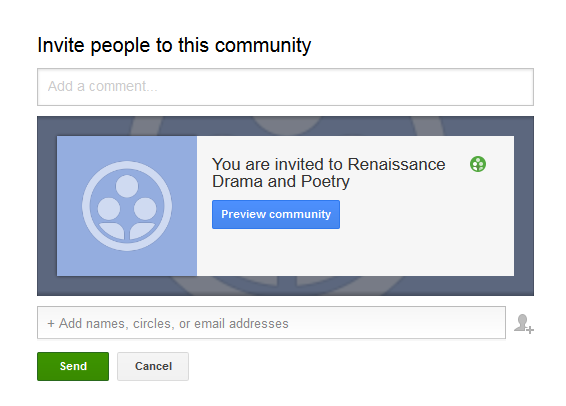The height and width of the screenshot is (406, 566).
Task: Cancel the invite dialog
Action: [x=153, y=366]
